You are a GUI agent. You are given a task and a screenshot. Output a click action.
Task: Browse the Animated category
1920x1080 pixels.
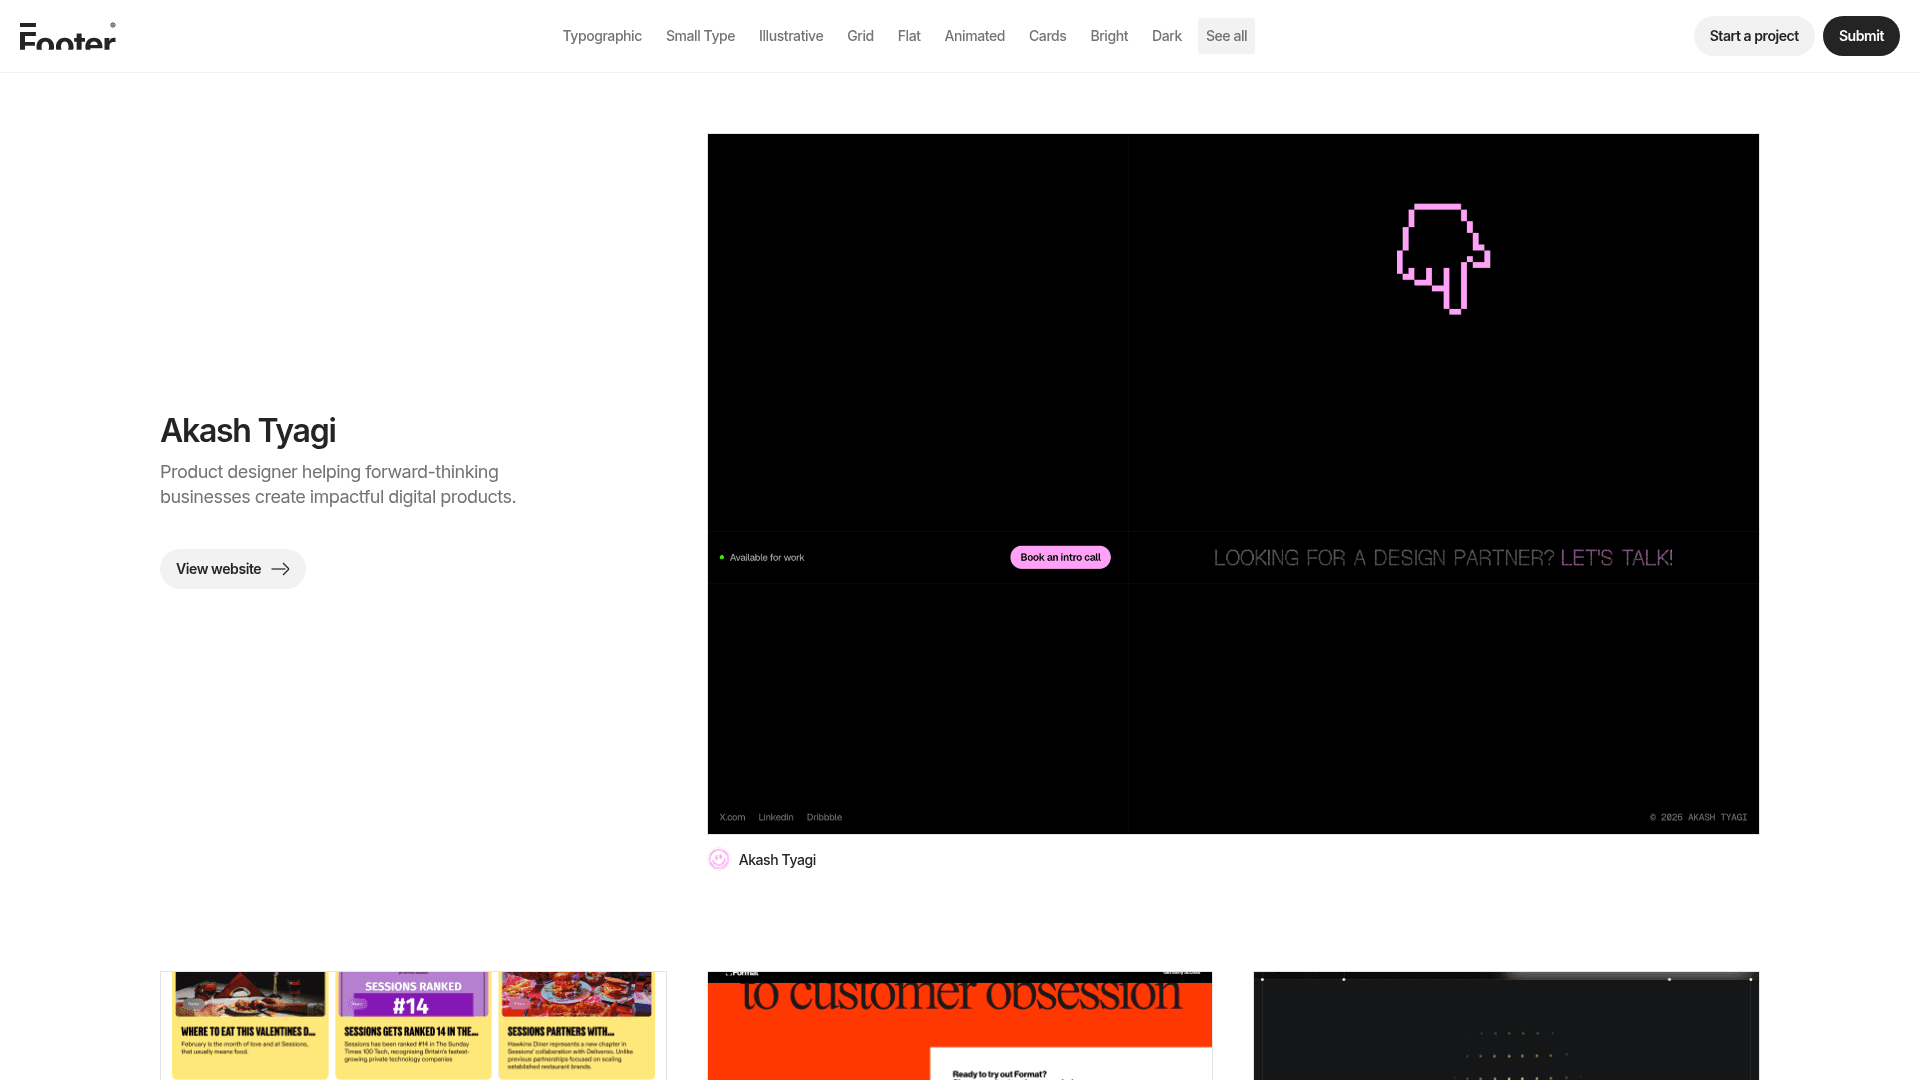(975, 36)
